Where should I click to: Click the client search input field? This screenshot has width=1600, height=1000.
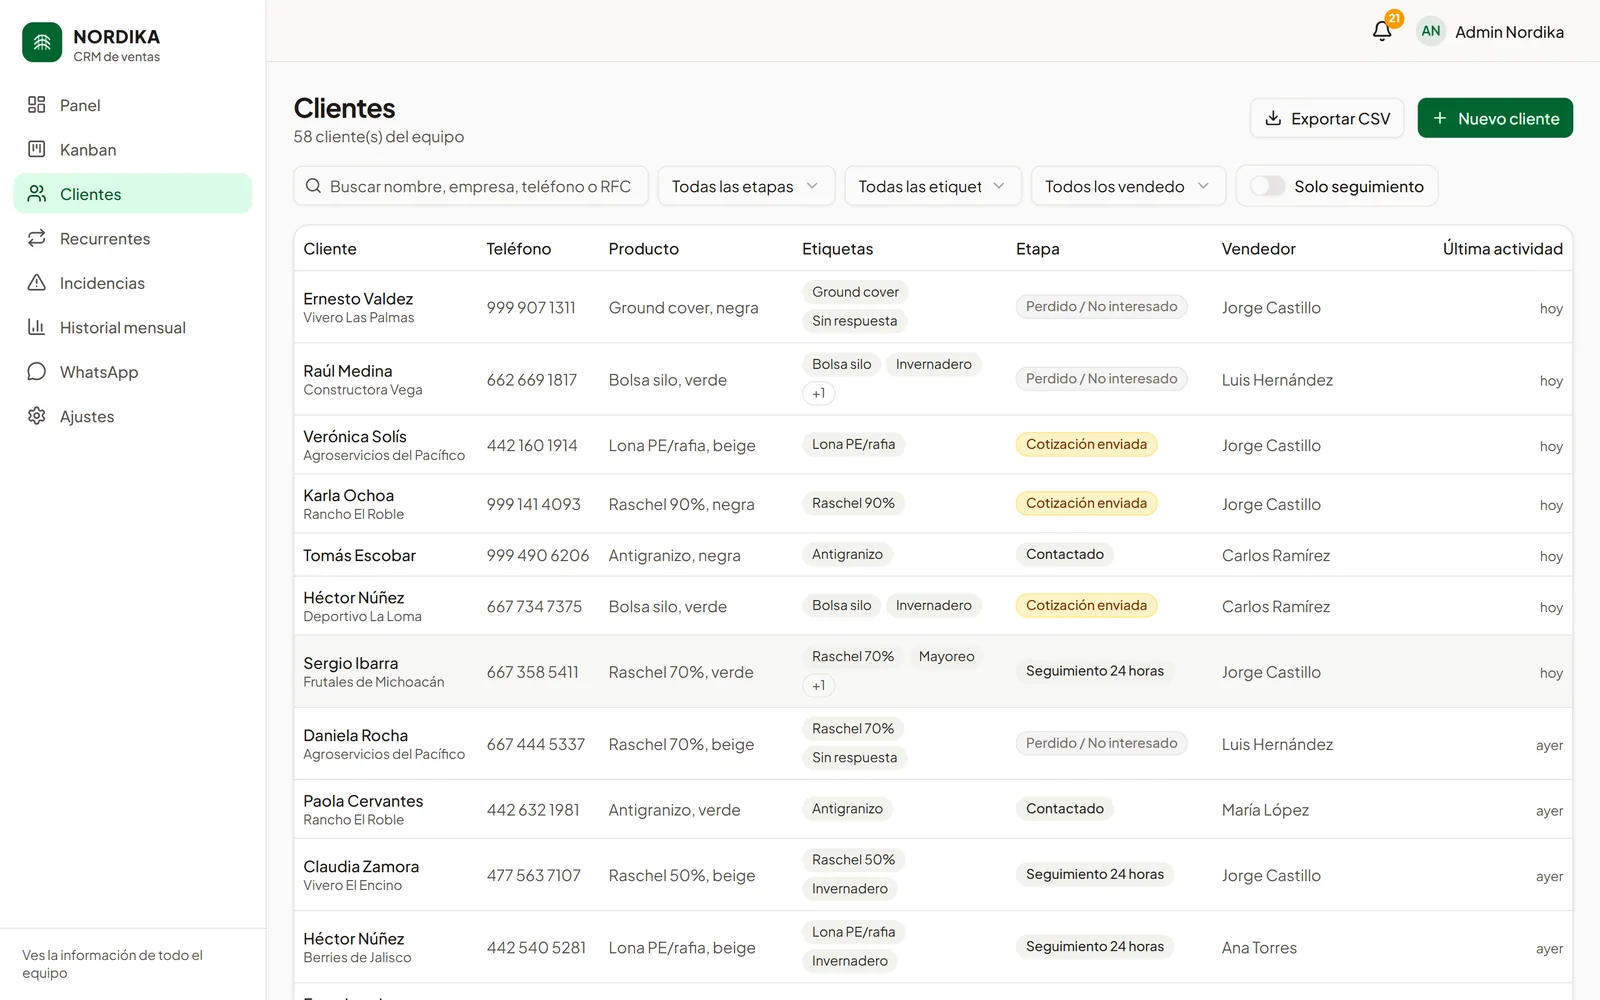[471, 186]
